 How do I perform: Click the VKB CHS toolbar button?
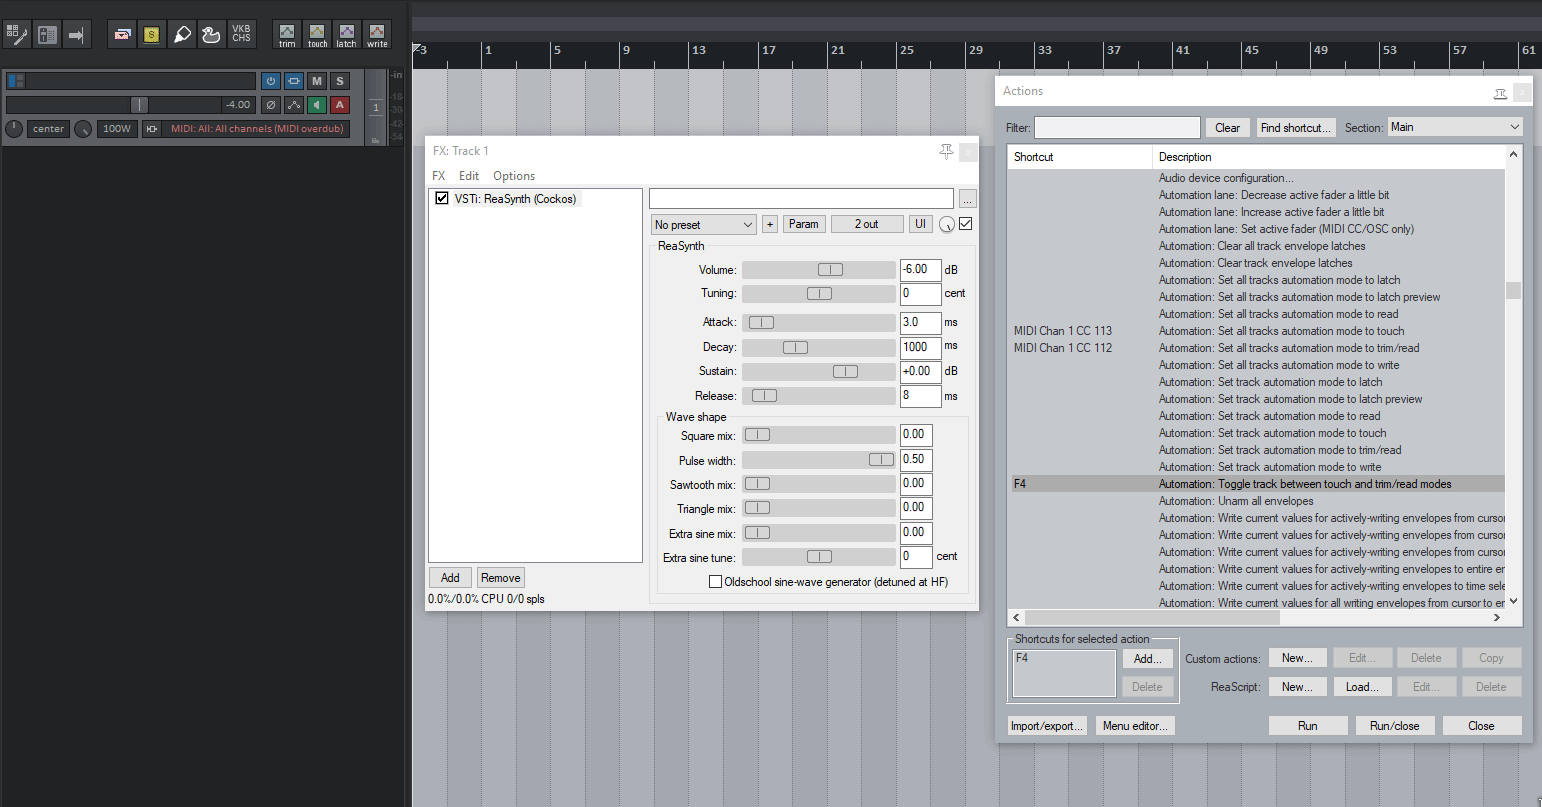(241, 35)
